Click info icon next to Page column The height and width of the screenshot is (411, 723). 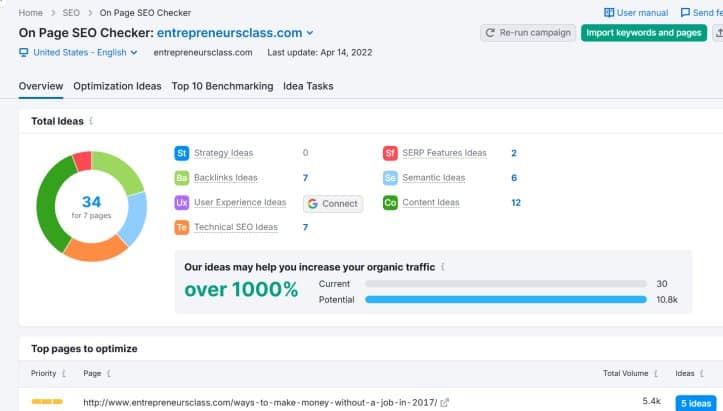[109, 374]
